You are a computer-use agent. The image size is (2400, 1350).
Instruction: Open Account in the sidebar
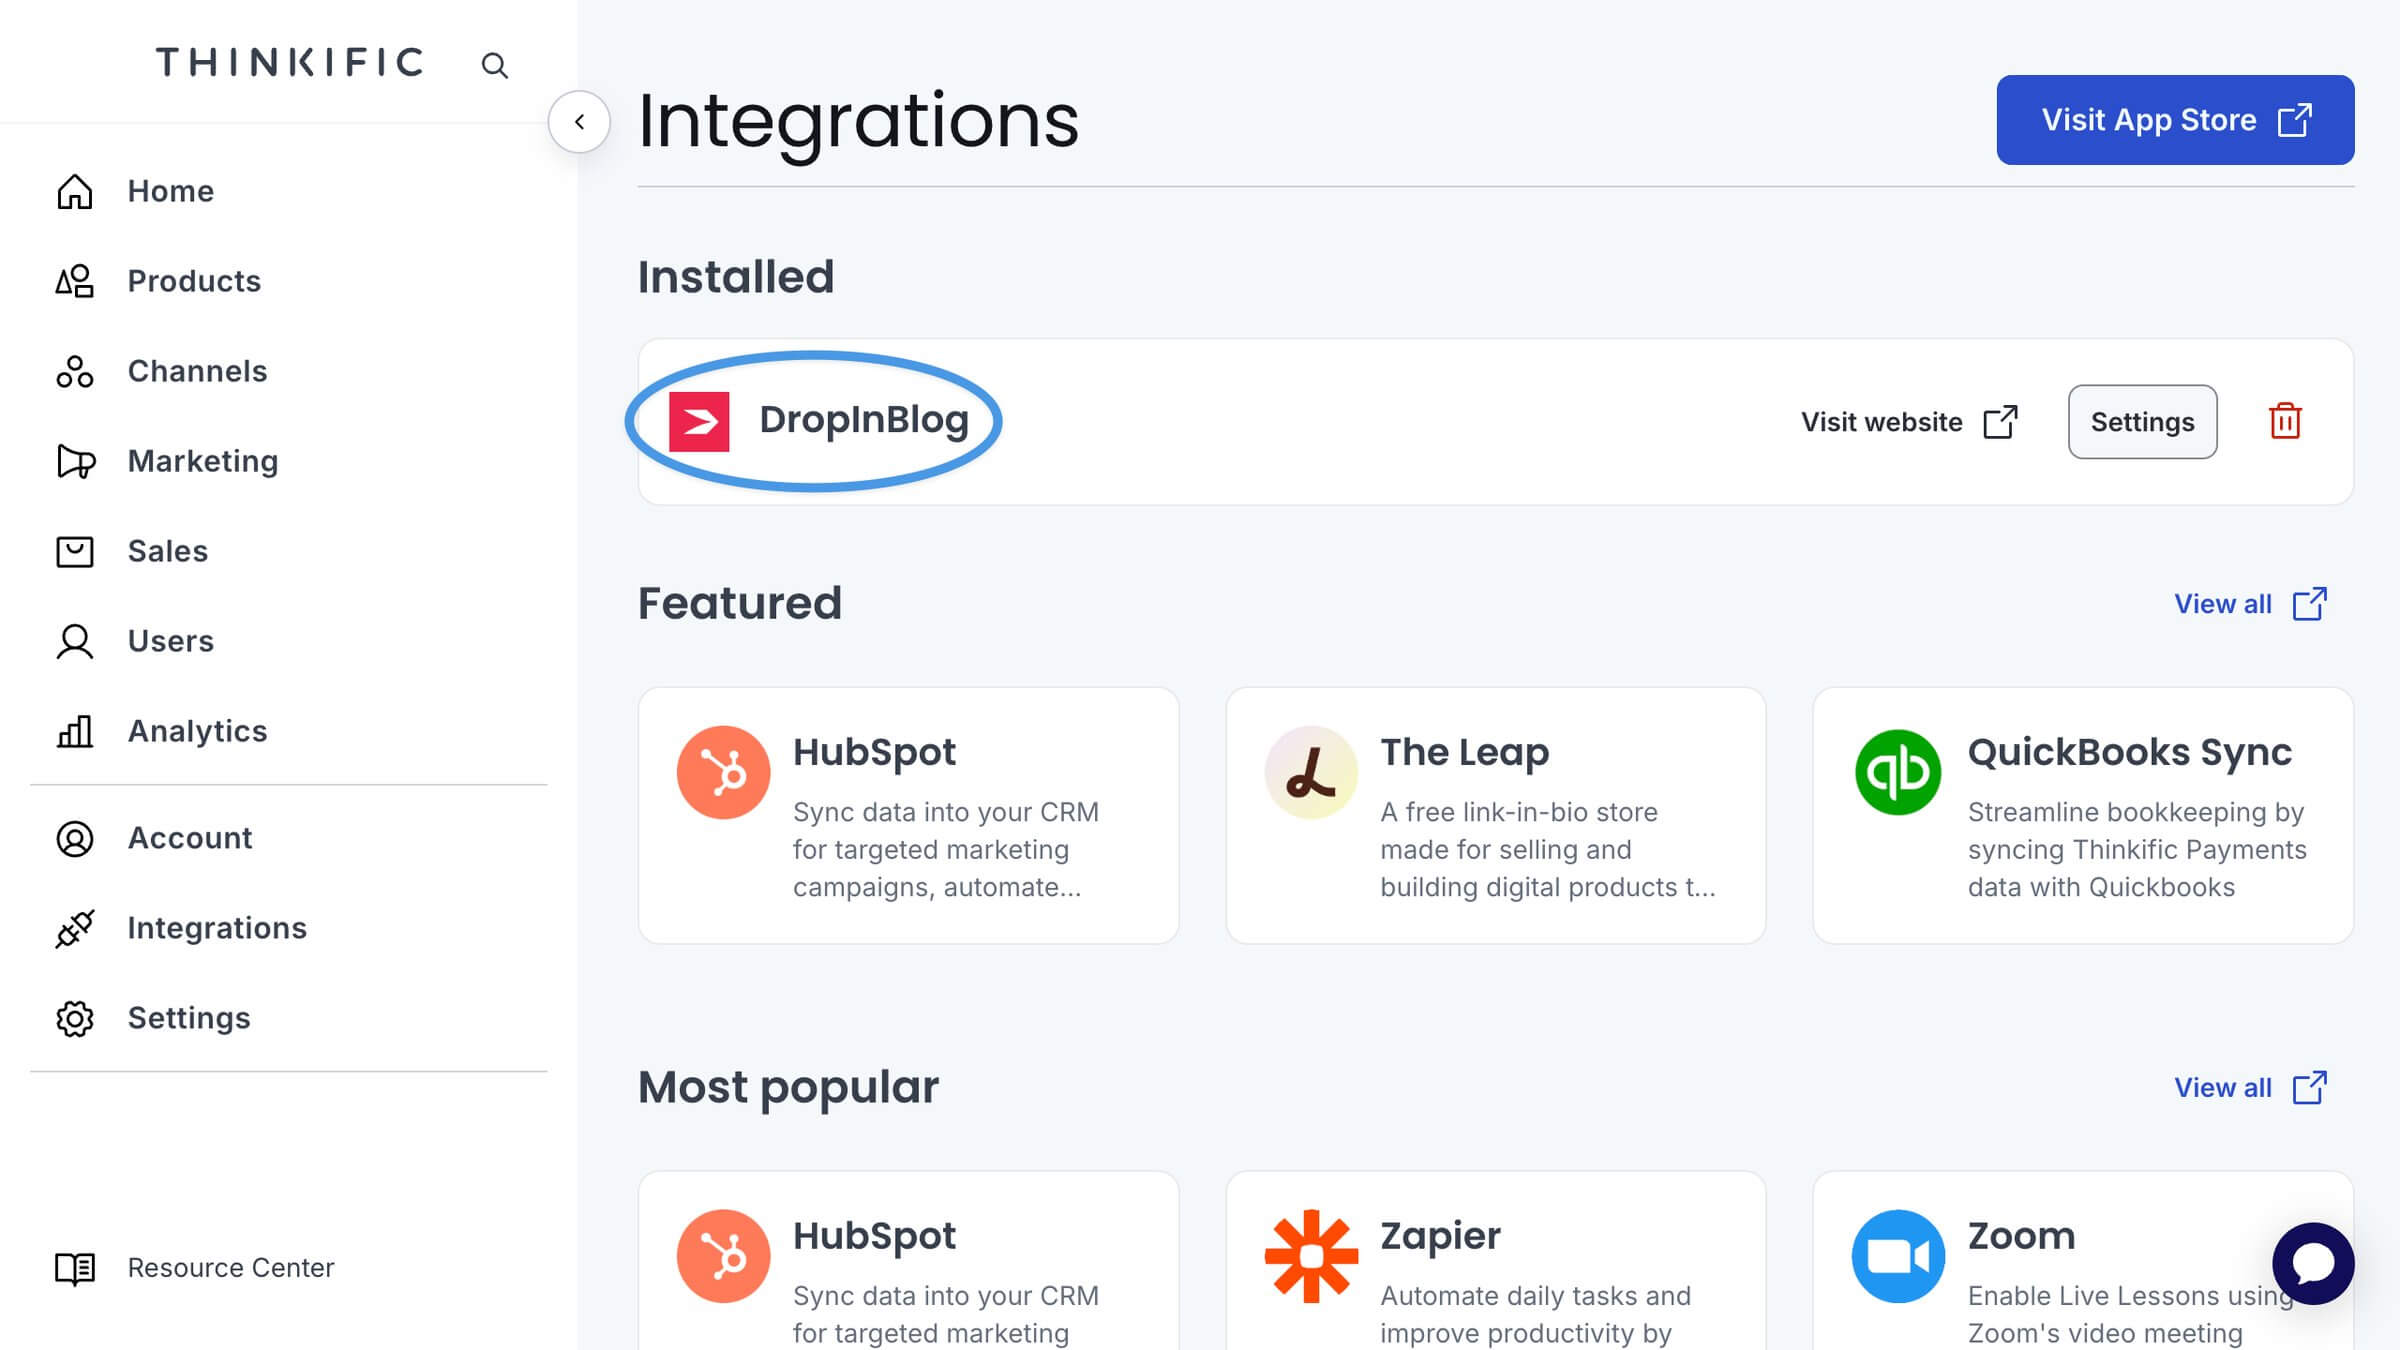189,838
